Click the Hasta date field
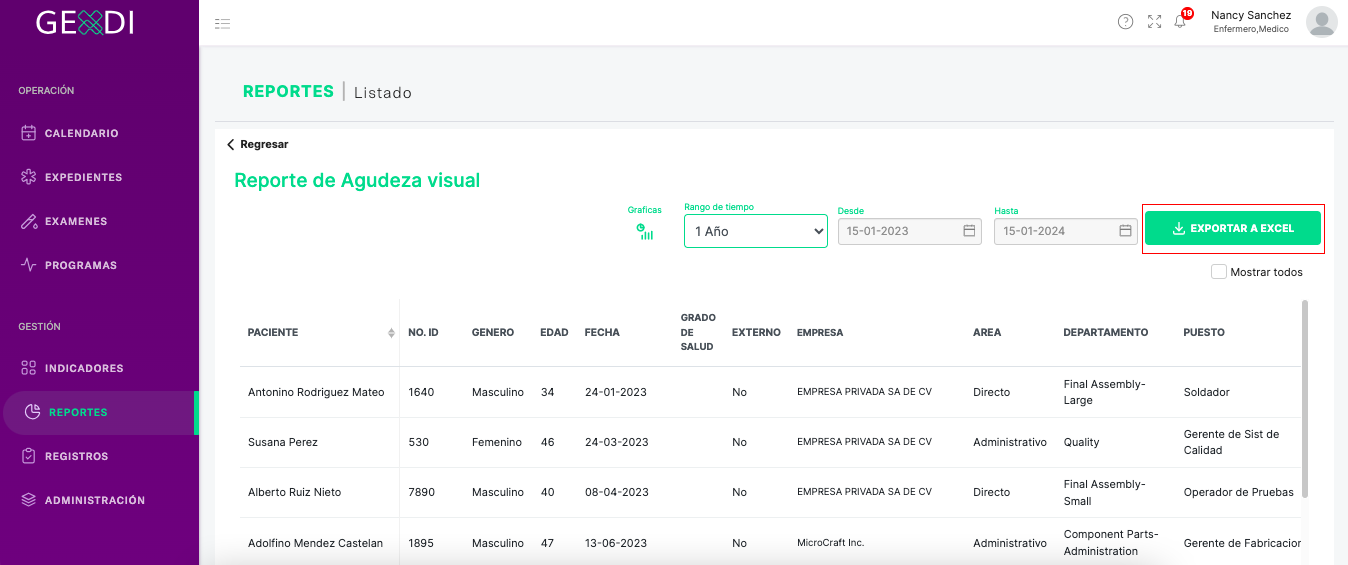This screenshot has width=1348, height=565. click(x=1066, y=231)
